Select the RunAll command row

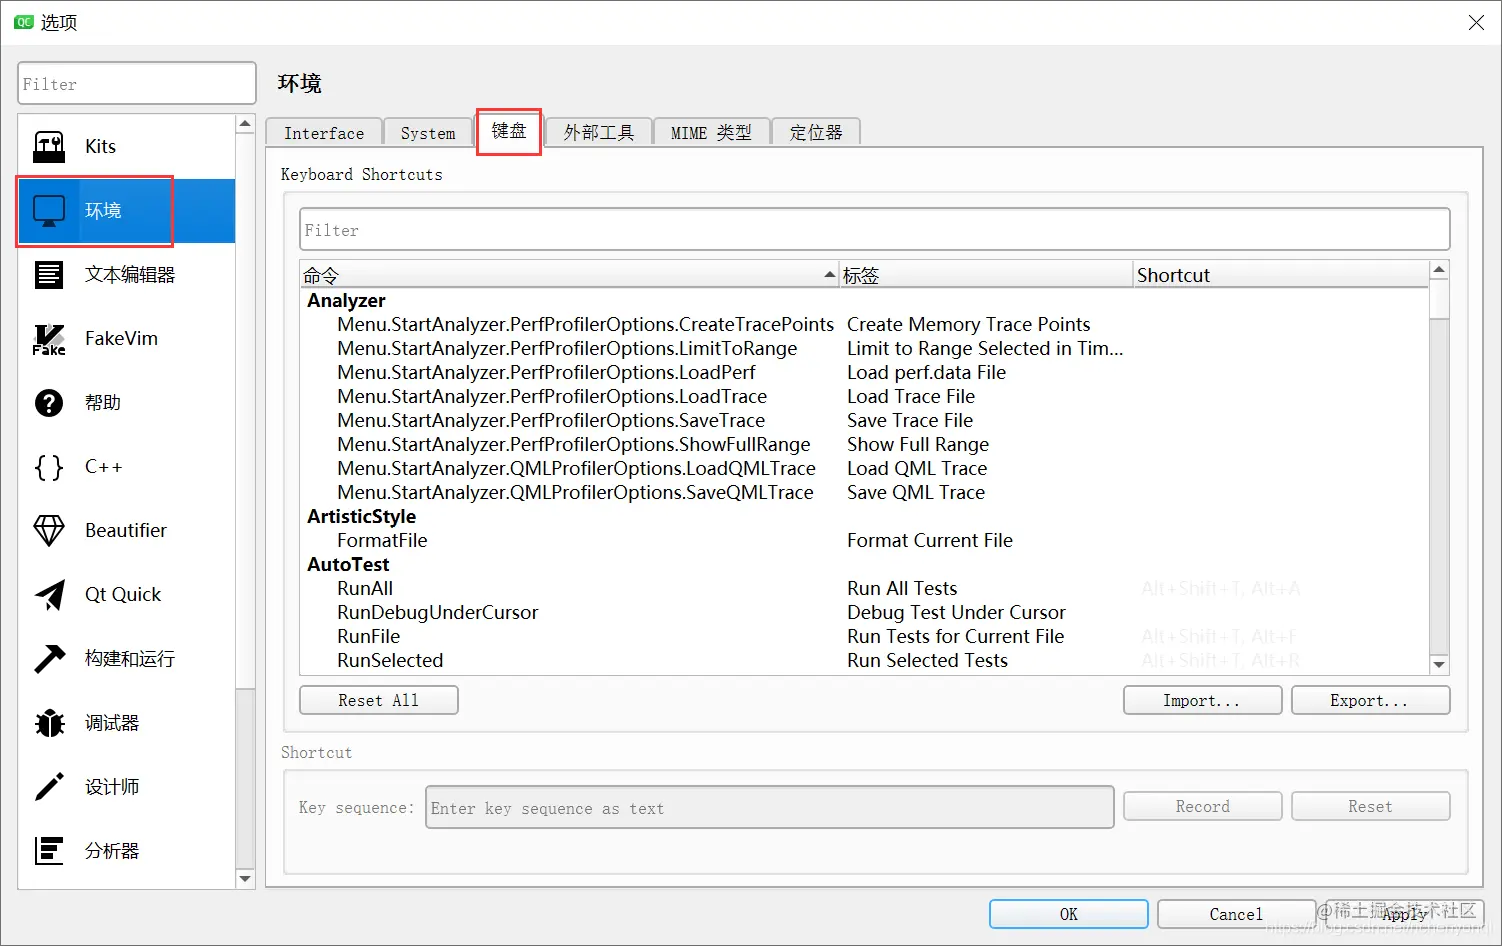[864, 589]
